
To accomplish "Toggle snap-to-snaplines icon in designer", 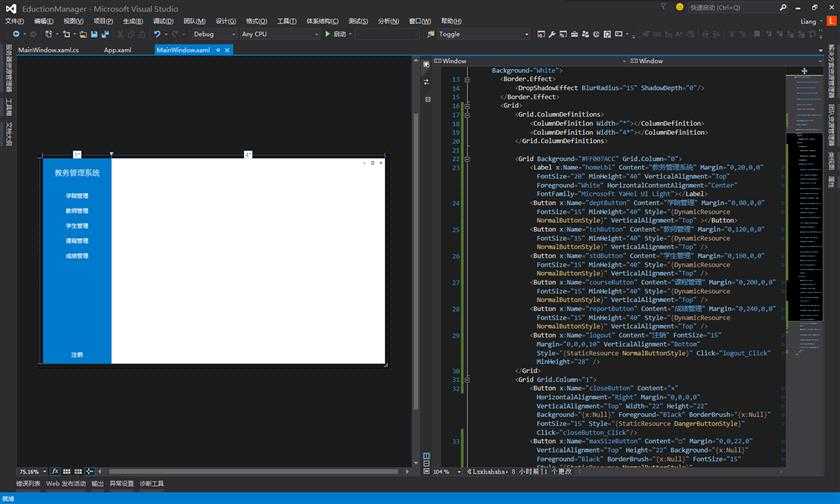I will pos(89,471).
